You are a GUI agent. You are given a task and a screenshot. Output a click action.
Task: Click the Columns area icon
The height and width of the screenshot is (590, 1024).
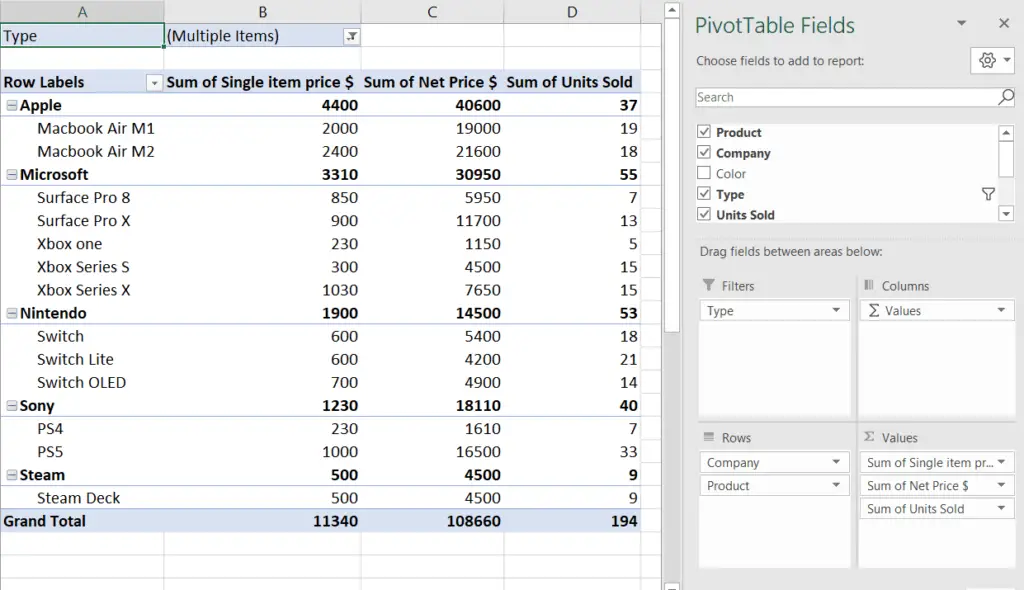pyautogui.click(x=869, y=285)
